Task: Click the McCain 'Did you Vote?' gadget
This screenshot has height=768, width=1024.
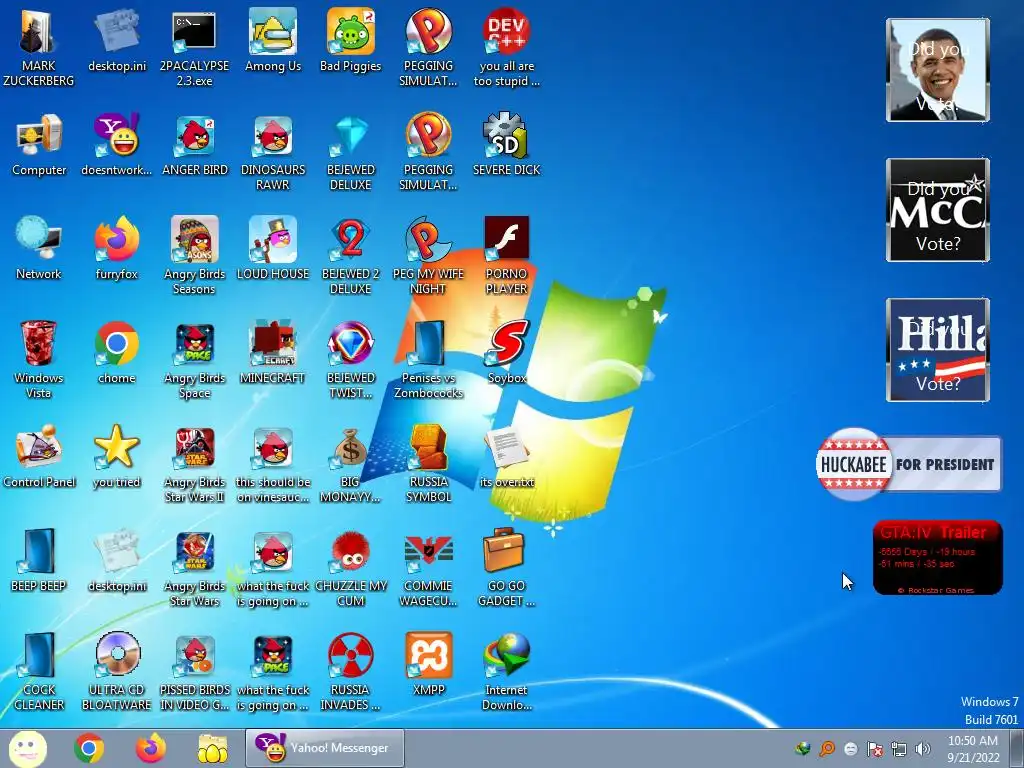Action: [x=938, y=210]
